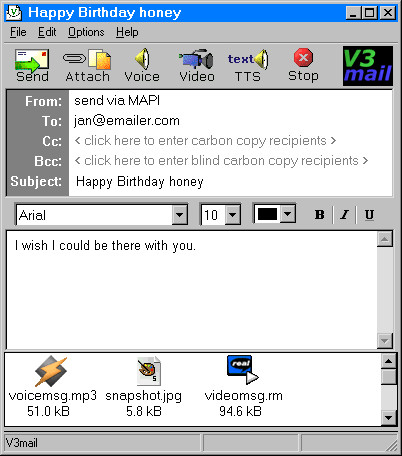Click the Cc carbon copy recipients field
The height and width of the screenshot is (456, 402).
click(230, 140)
